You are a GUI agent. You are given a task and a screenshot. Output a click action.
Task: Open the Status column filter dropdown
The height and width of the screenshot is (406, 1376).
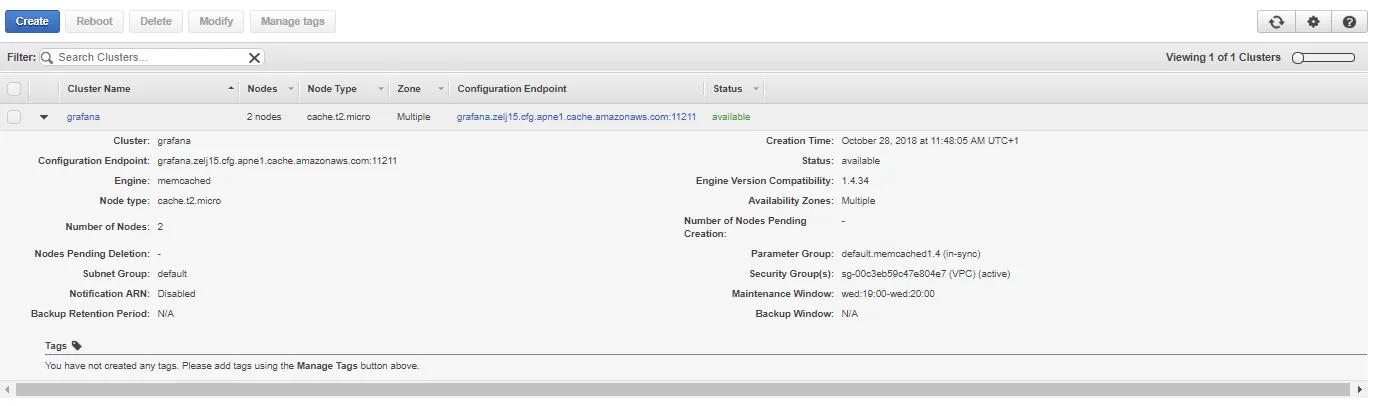[756, 89]
